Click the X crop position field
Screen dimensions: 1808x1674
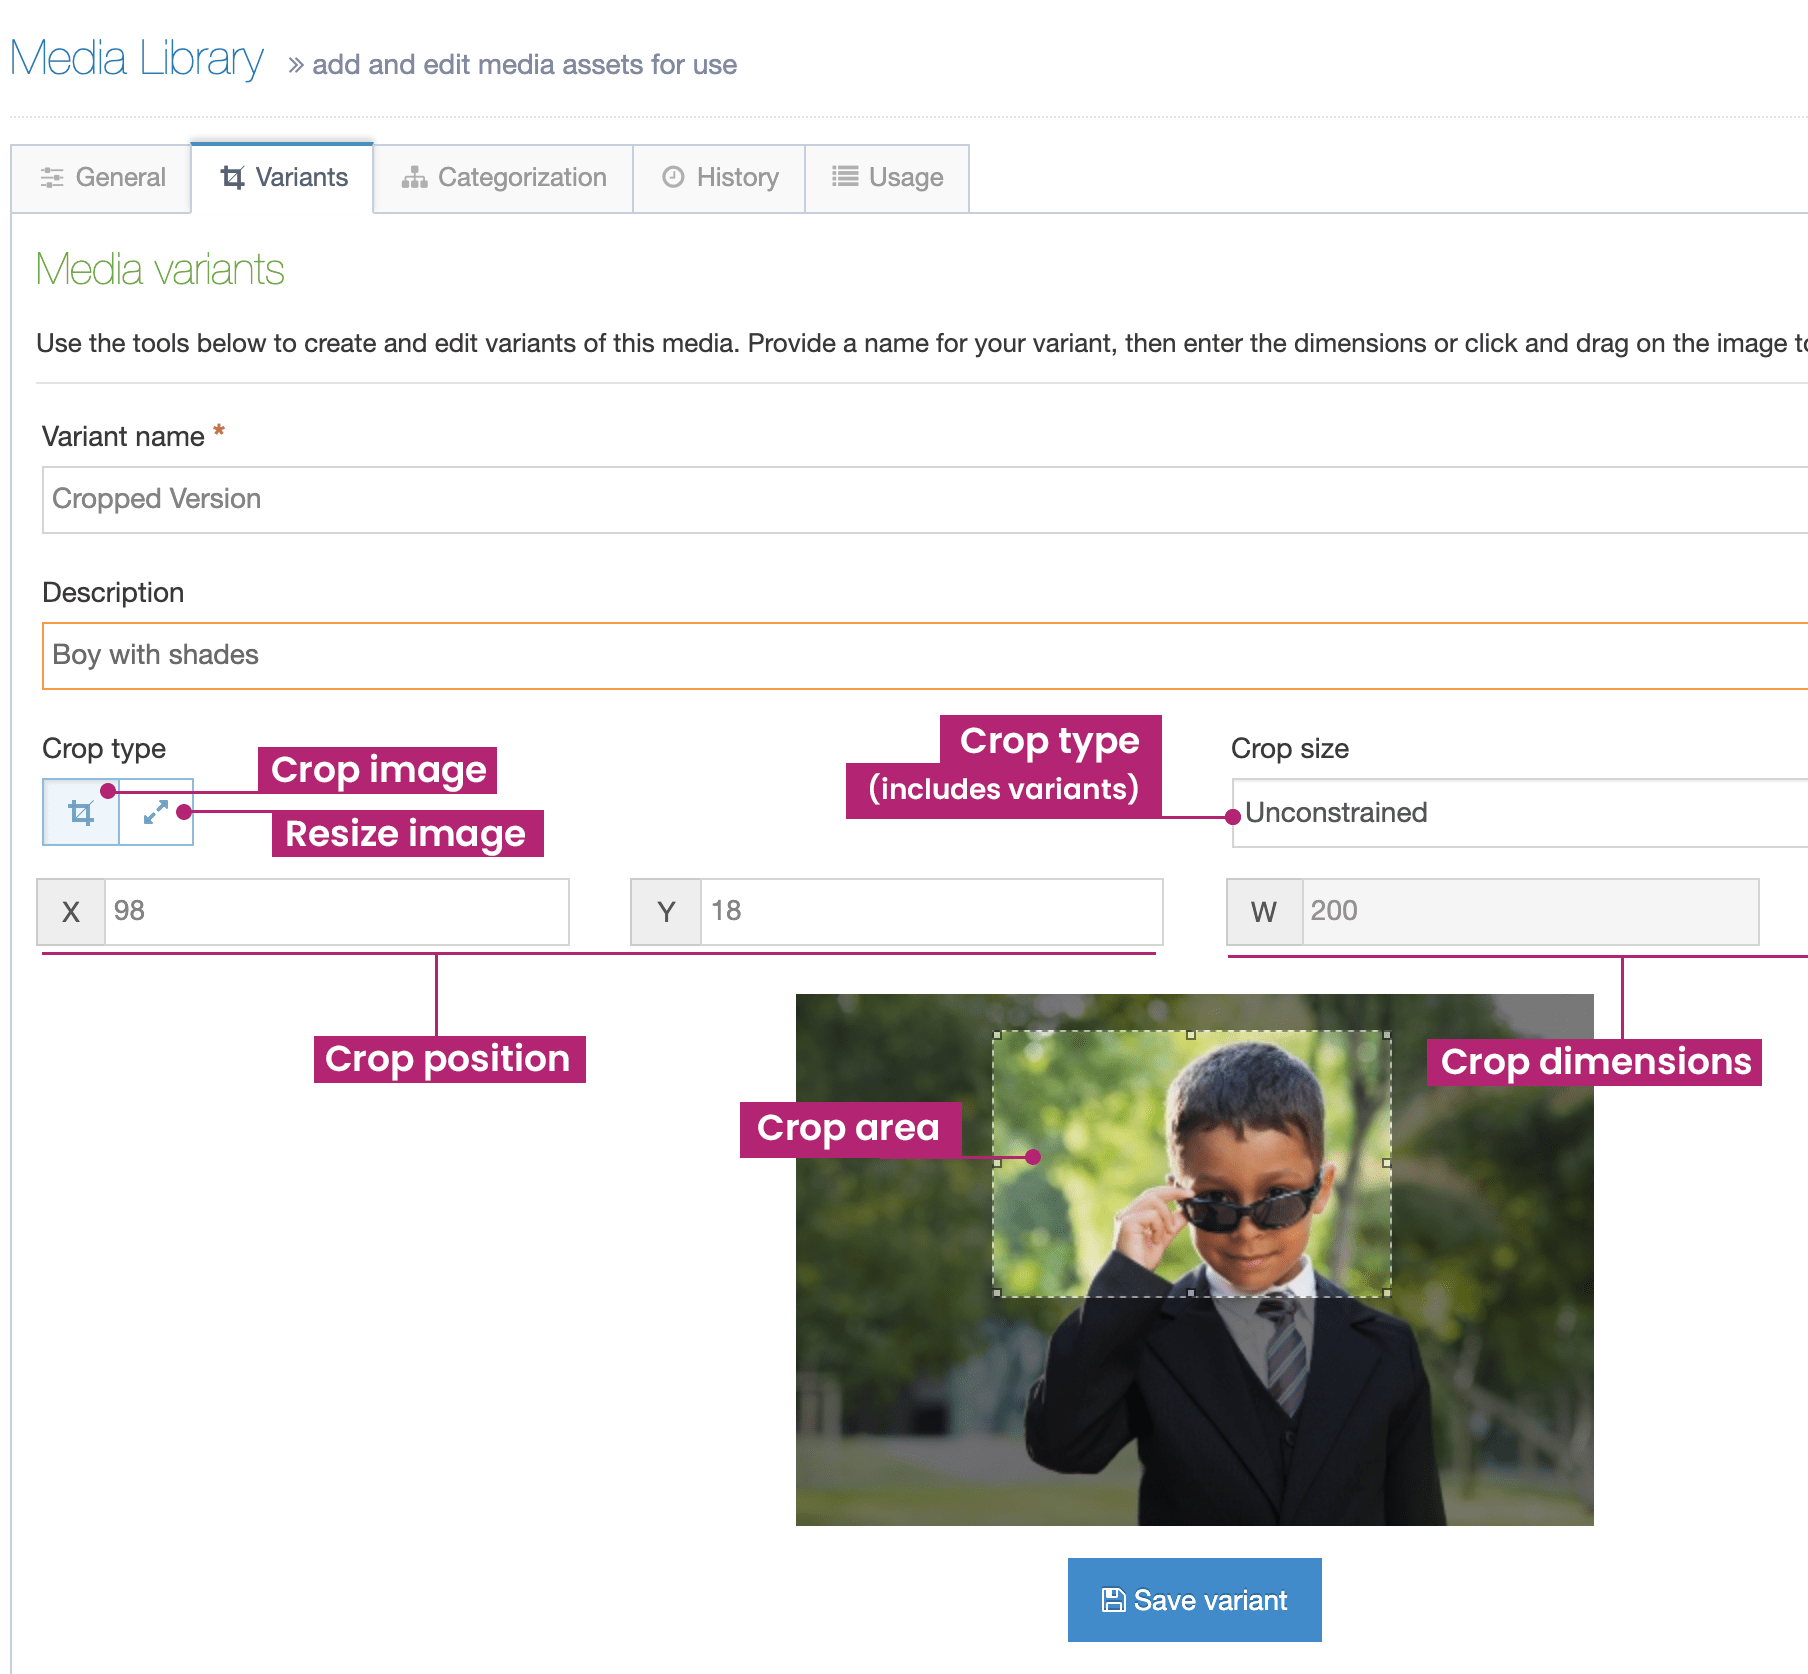pos(335,911)
